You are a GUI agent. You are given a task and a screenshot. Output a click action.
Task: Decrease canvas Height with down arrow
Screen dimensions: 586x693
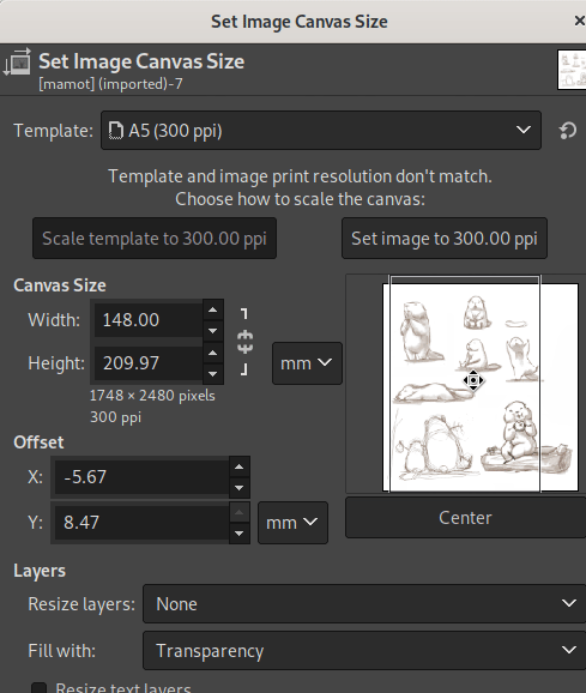(x=213, y=374)
